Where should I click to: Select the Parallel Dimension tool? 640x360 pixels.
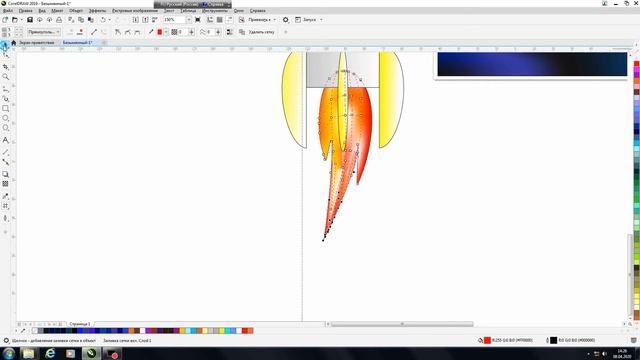point(5,152)
